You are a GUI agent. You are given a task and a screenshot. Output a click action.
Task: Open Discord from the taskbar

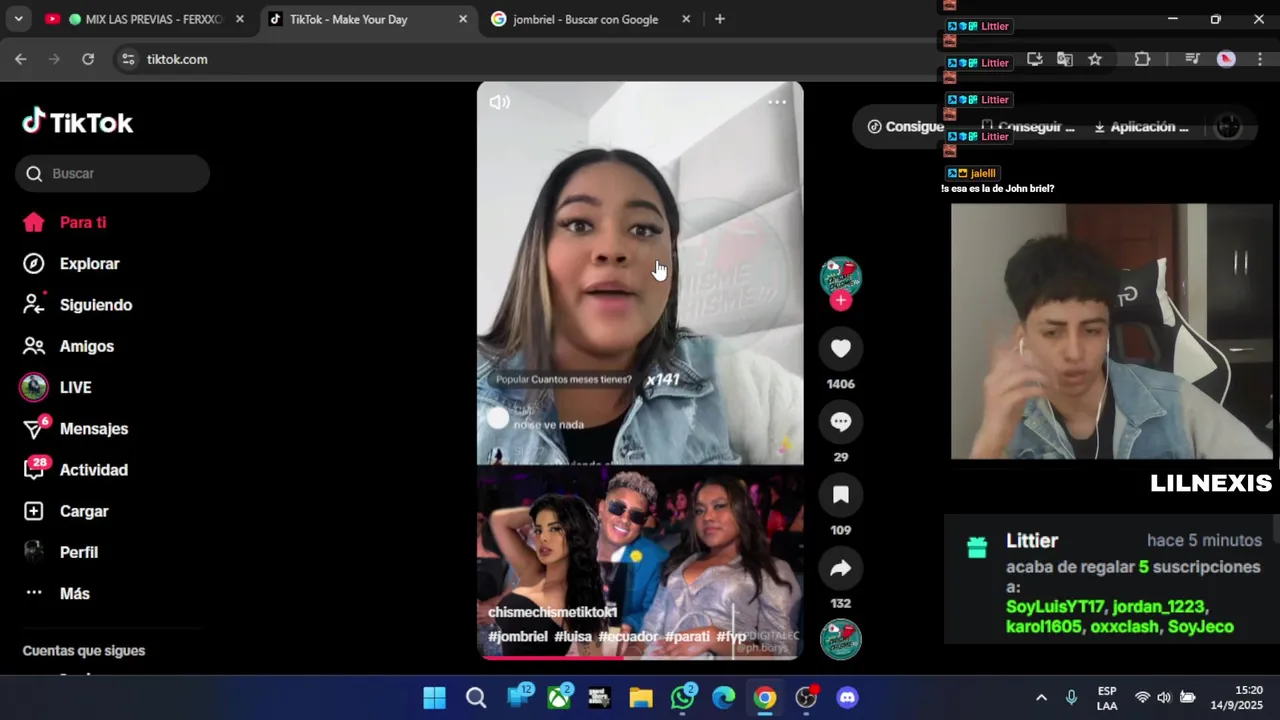[x=847, y=698]
